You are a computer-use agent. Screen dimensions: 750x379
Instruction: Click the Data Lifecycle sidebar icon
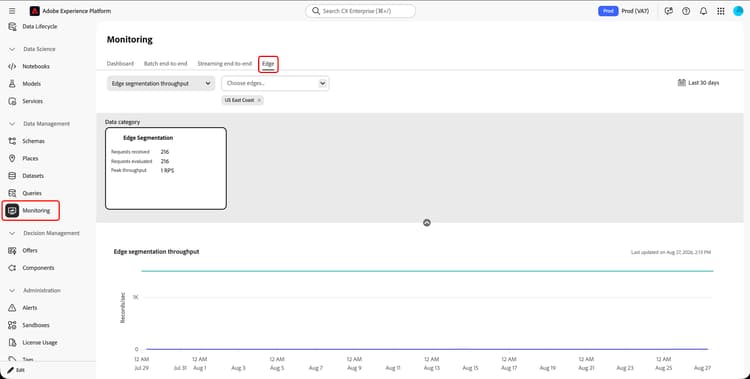pos(12,26)
